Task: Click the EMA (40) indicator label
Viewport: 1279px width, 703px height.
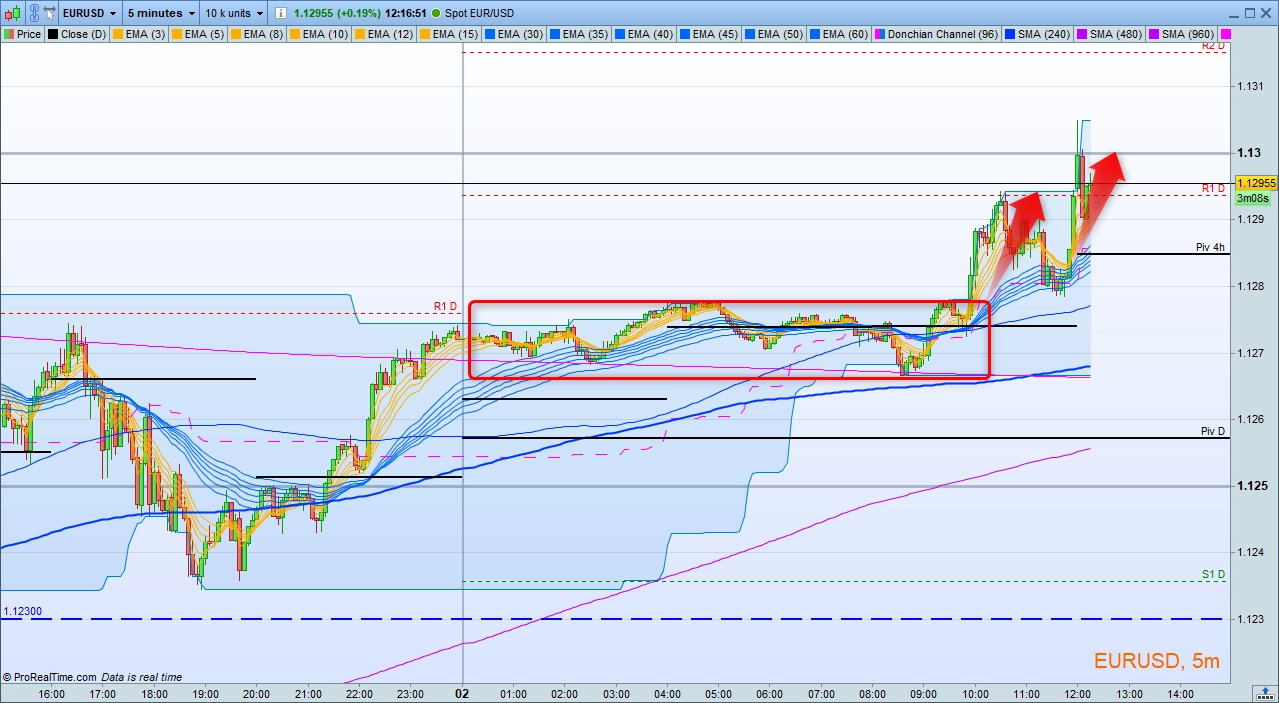Action: (644, 34)
